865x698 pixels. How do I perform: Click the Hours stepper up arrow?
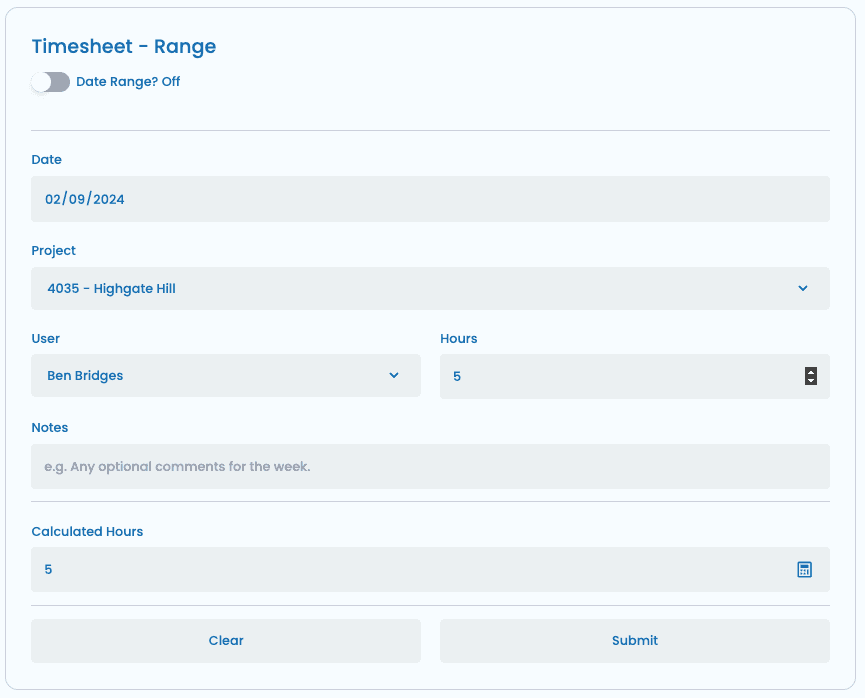point(810,372)
